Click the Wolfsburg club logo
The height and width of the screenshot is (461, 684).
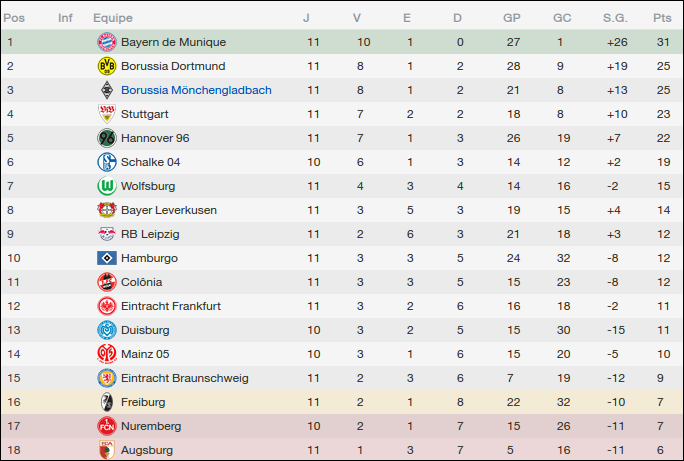[106, 186]
